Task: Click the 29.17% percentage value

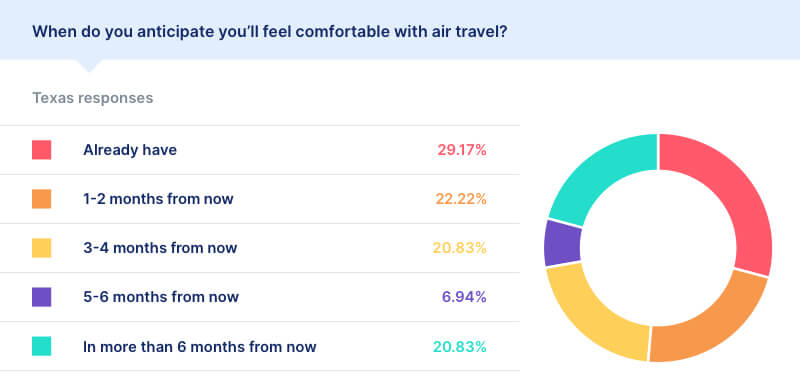Action: [462, 150]
